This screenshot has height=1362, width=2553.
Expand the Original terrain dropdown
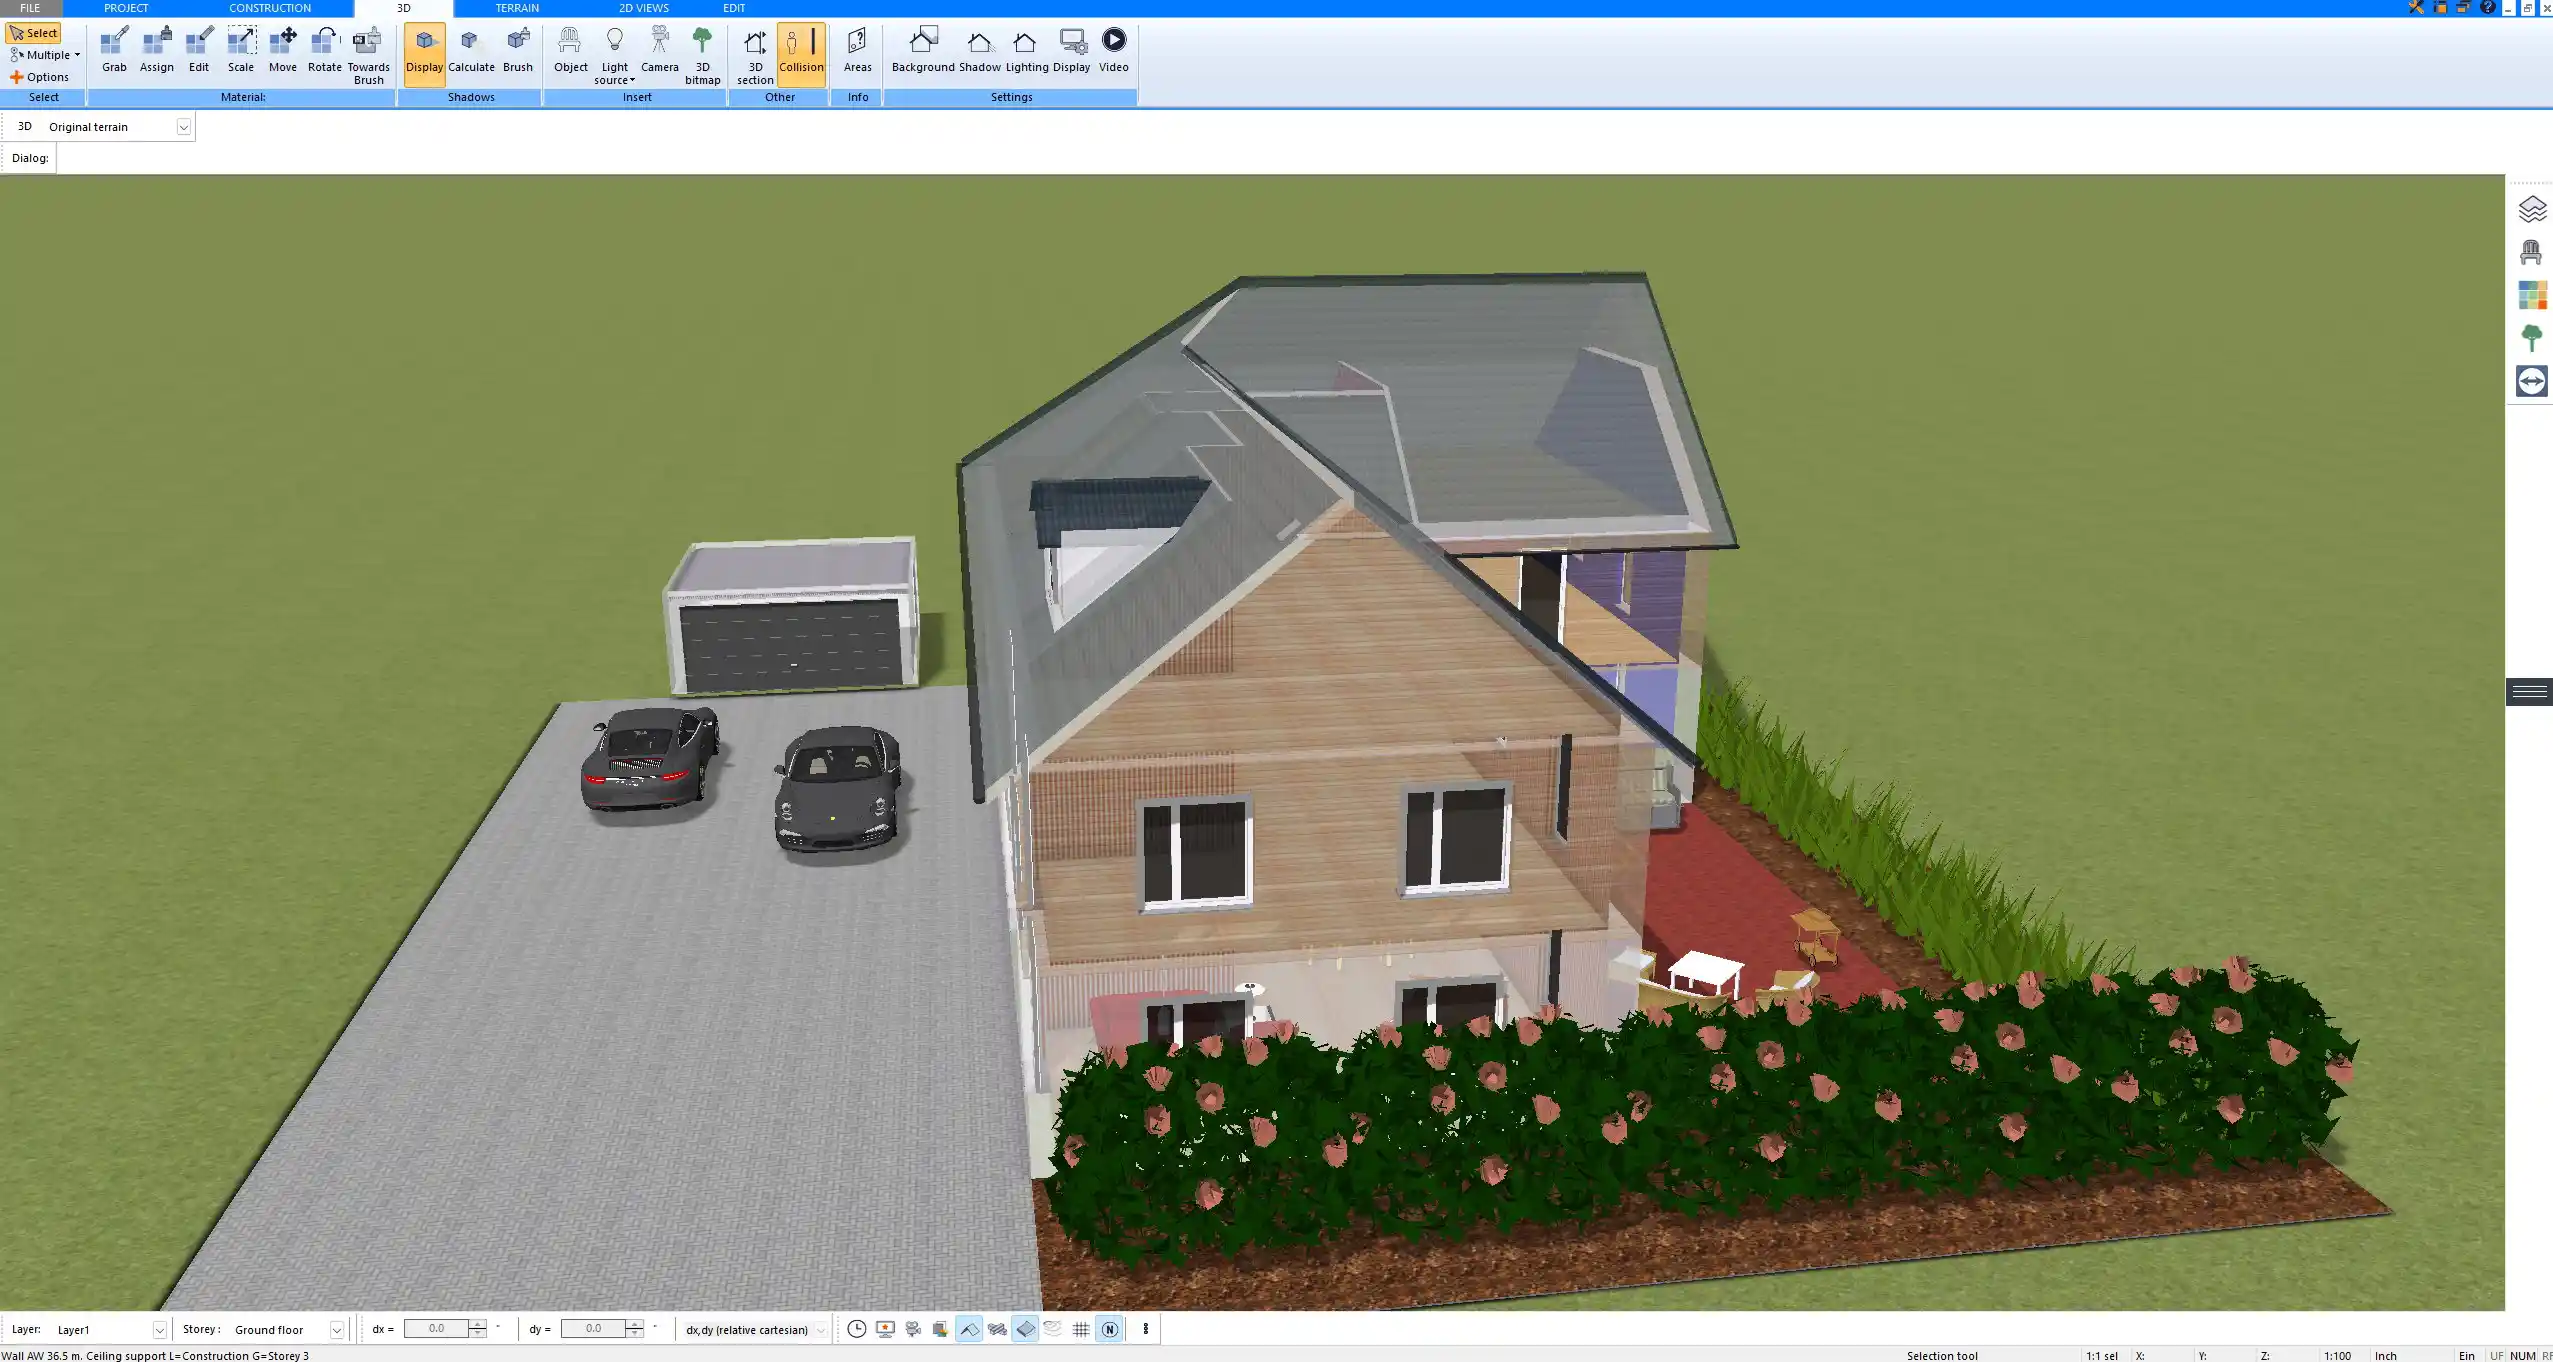coord(183,127)
